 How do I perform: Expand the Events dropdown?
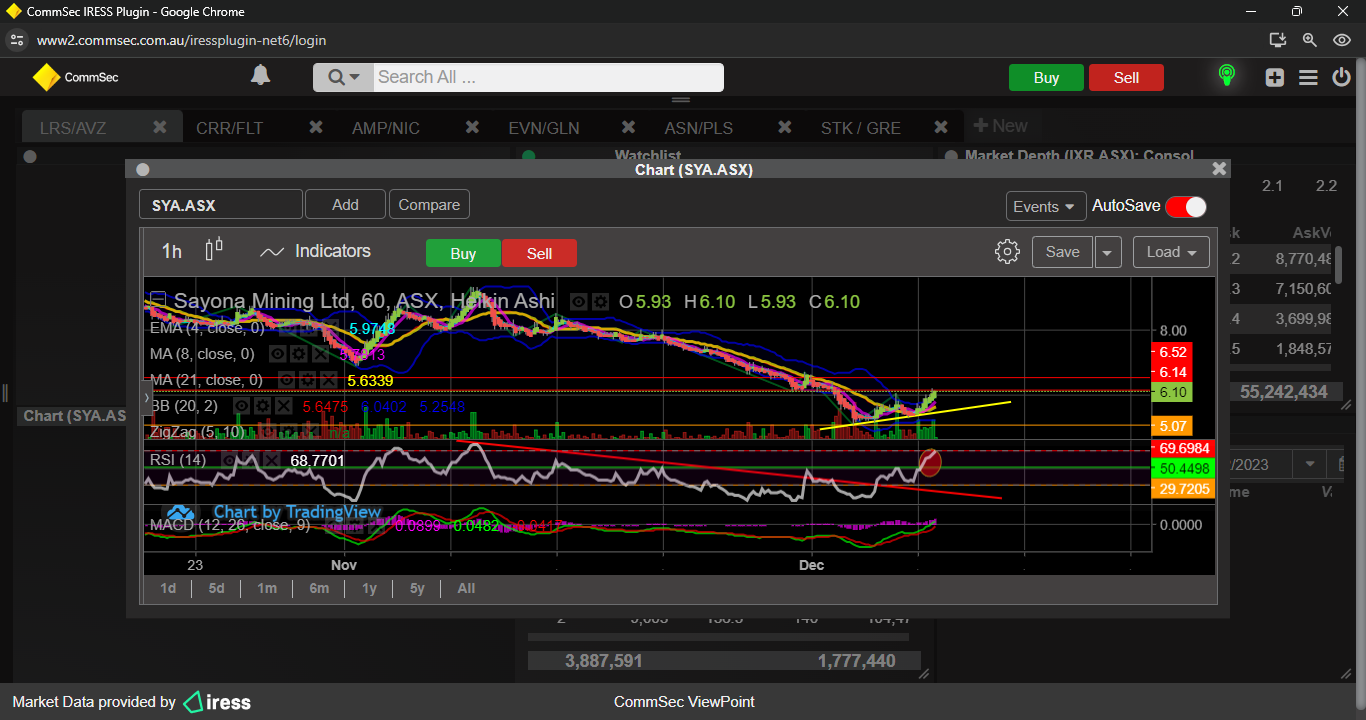tap(1045, 206)
